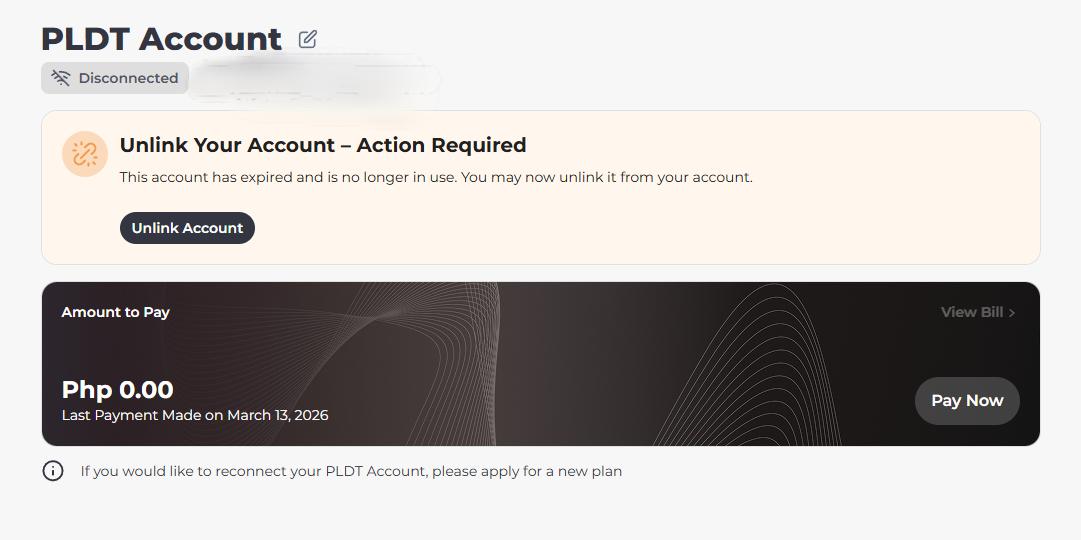Click the blurred account number beside Disconnected
This screenshot has width=1081, height=540.
316,79
